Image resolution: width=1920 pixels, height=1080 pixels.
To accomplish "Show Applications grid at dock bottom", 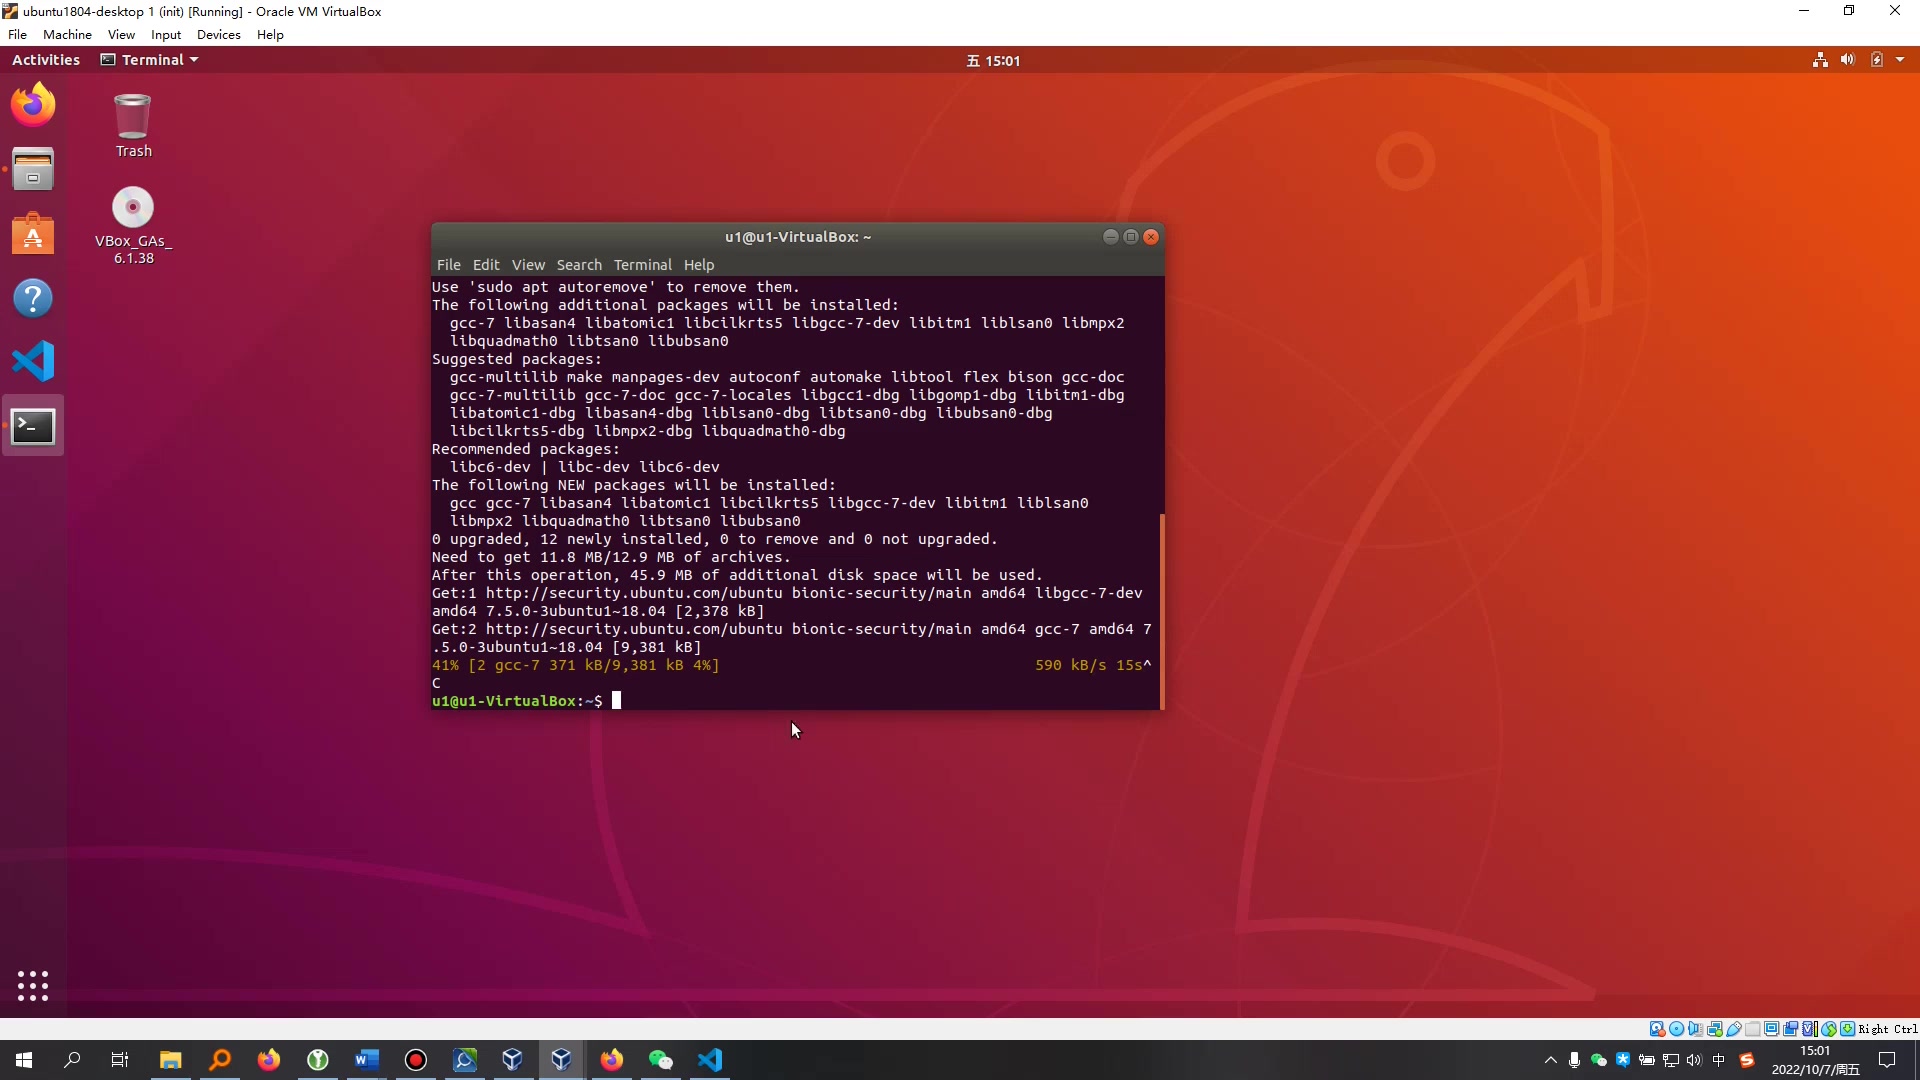I will click(33, 985).
